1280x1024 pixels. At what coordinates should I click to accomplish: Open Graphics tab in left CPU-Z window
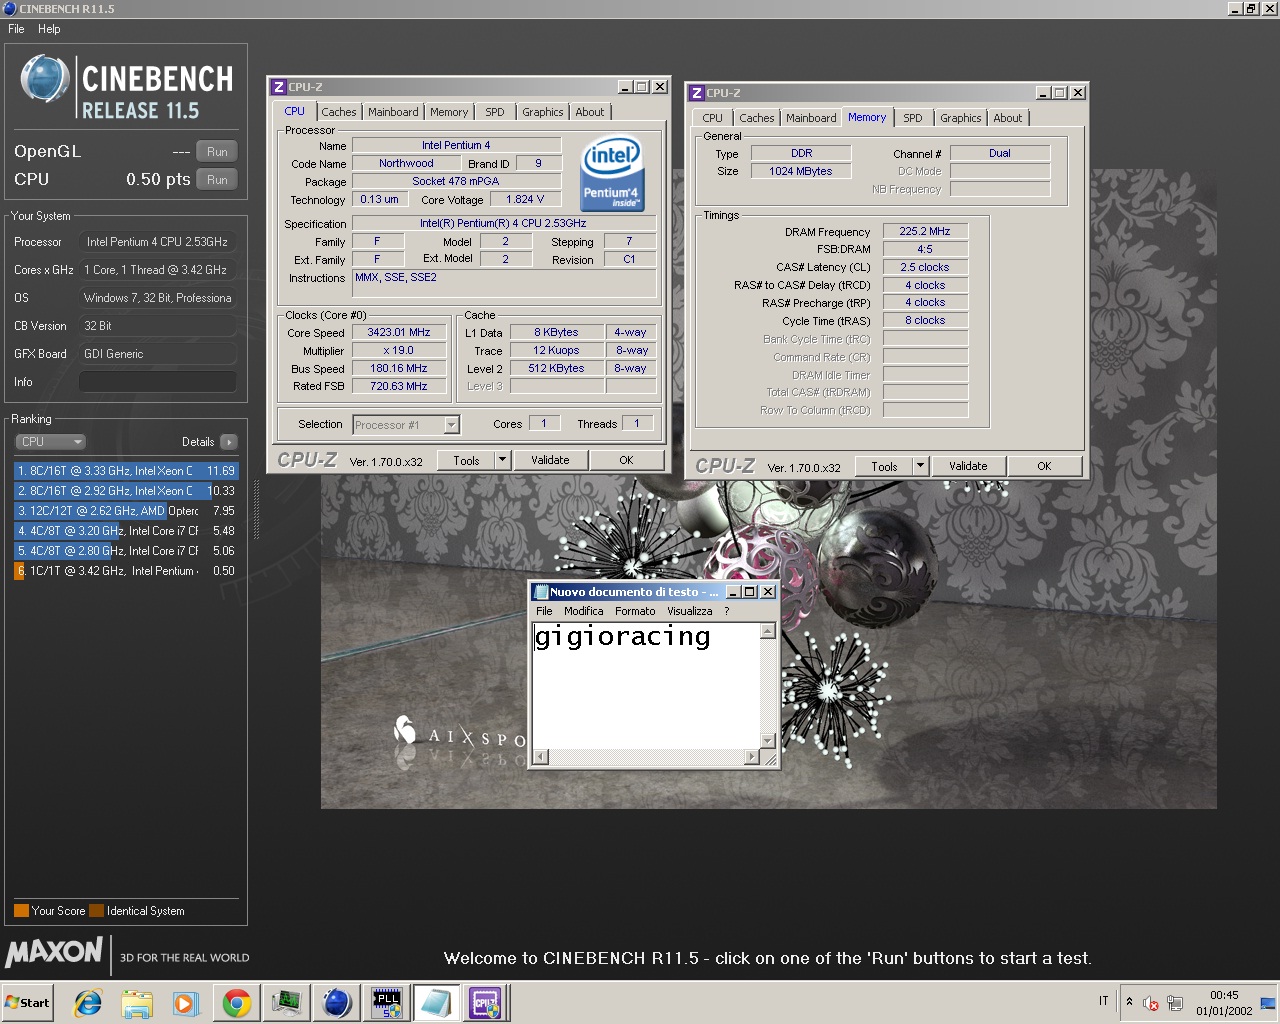543,112
